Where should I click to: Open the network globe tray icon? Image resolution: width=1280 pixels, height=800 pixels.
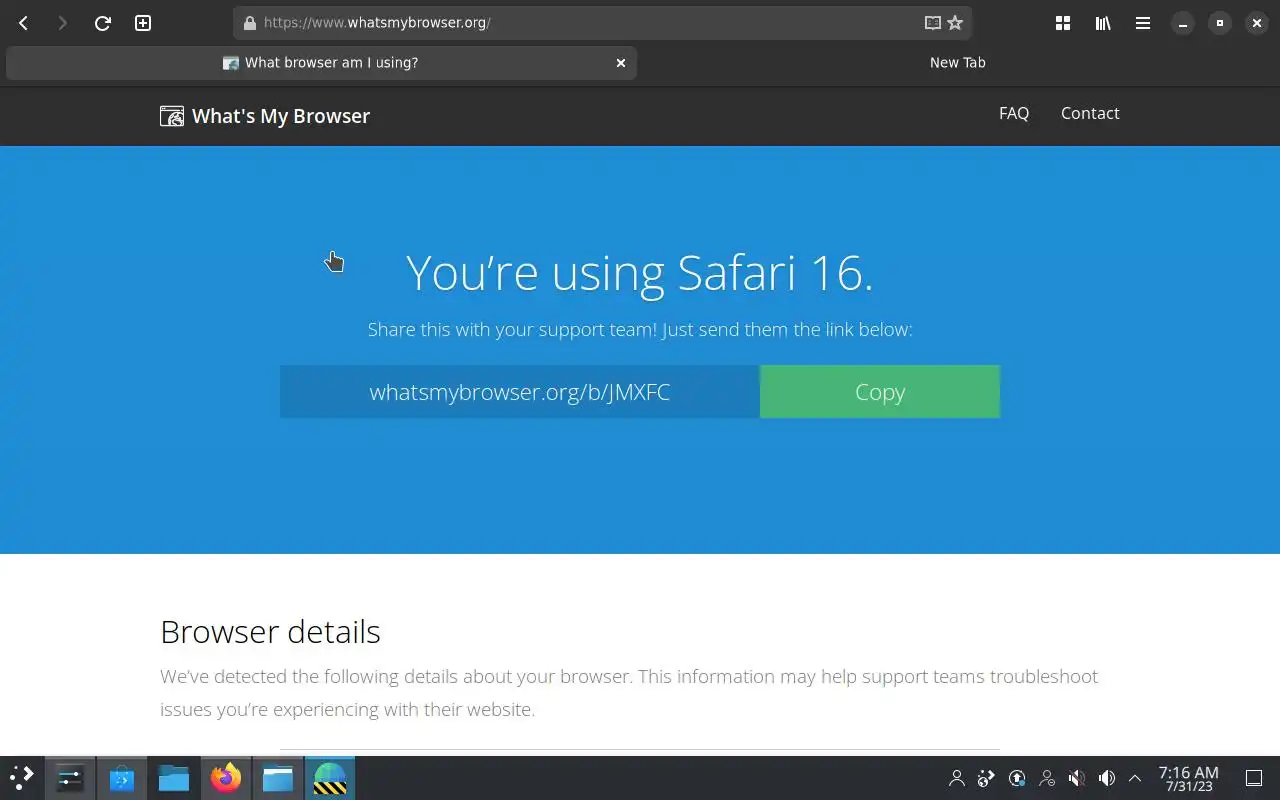point(987,778)
